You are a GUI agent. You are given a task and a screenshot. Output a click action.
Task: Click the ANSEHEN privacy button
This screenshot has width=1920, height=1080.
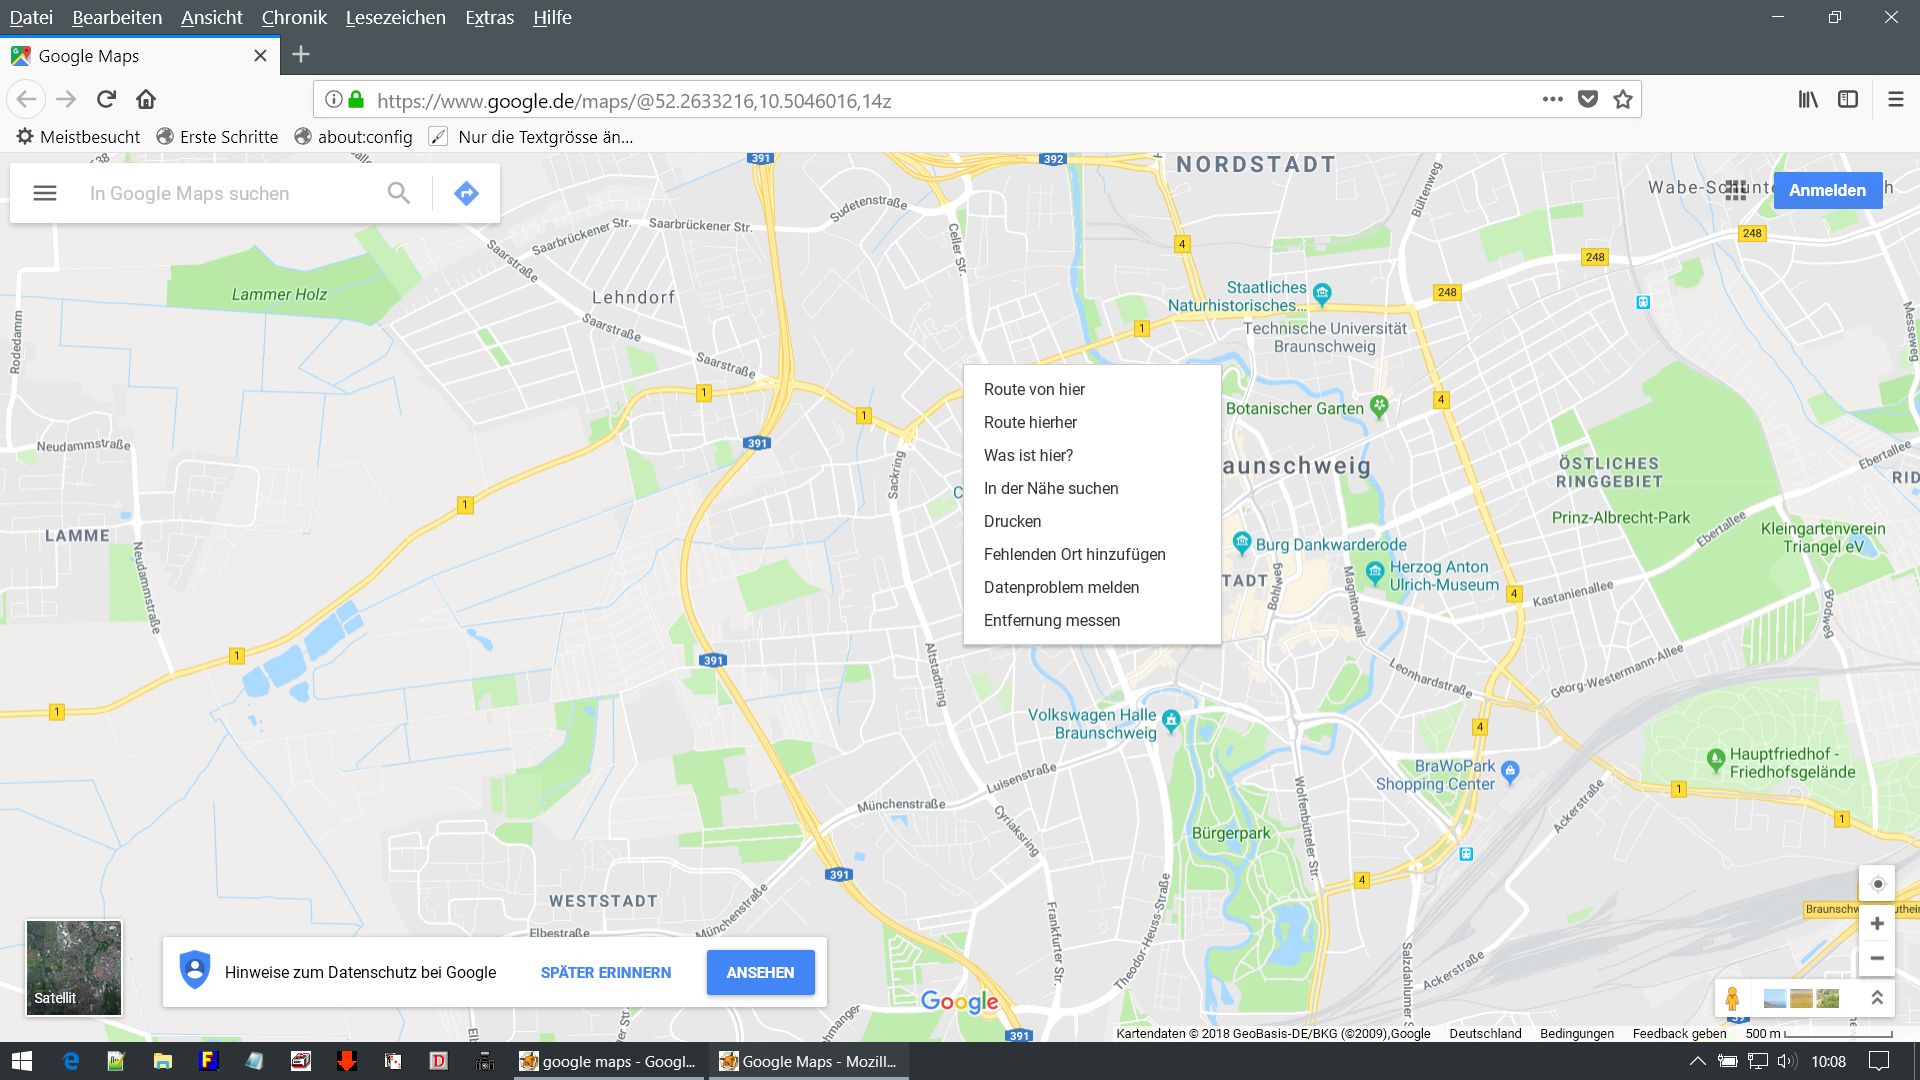(760, 972)
